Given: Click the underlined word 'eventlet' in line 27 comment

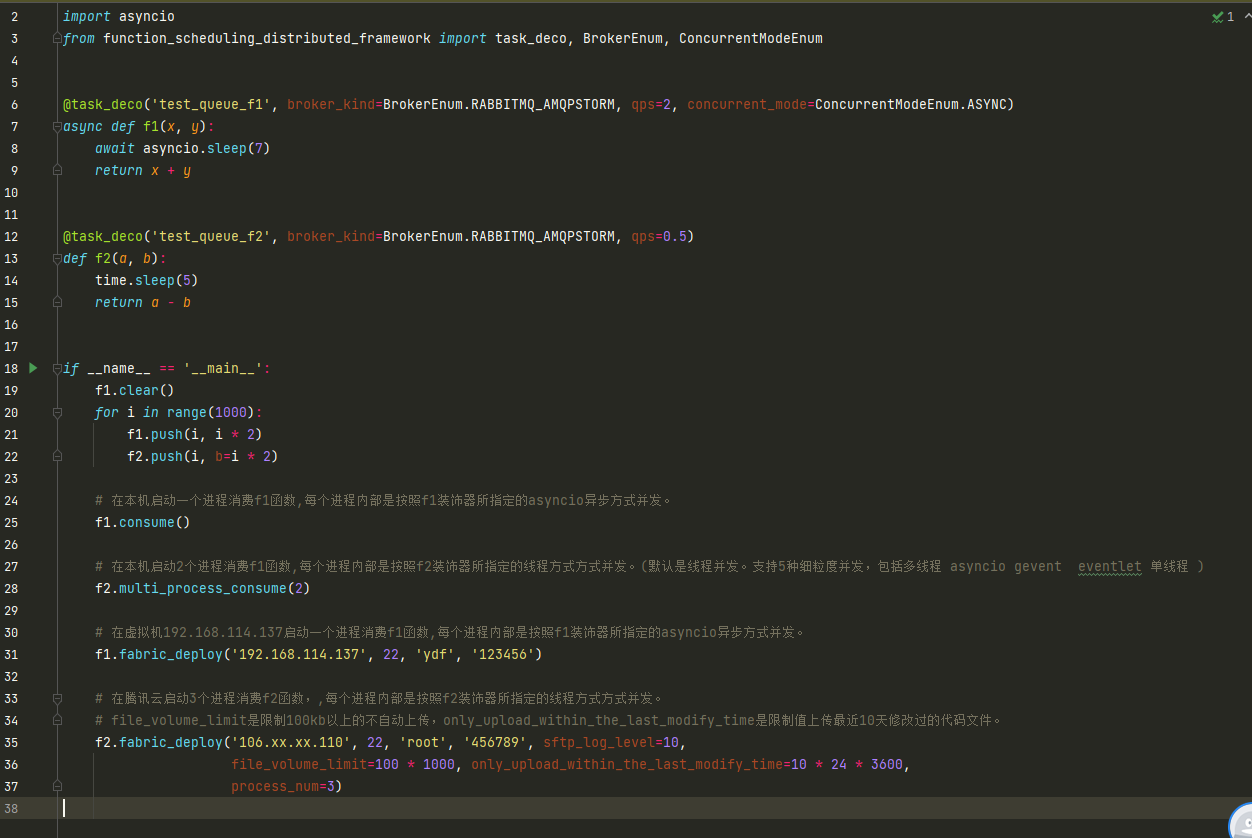Looking at the screenshot, I should point(1110,566).
